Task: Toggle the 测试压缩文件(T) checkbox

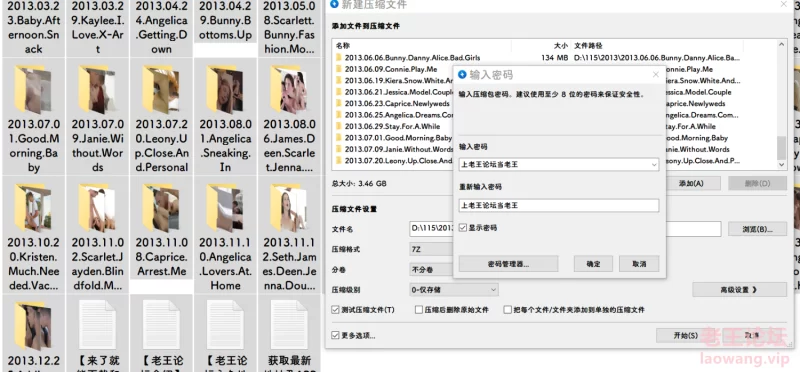Action: coord(335,310)
